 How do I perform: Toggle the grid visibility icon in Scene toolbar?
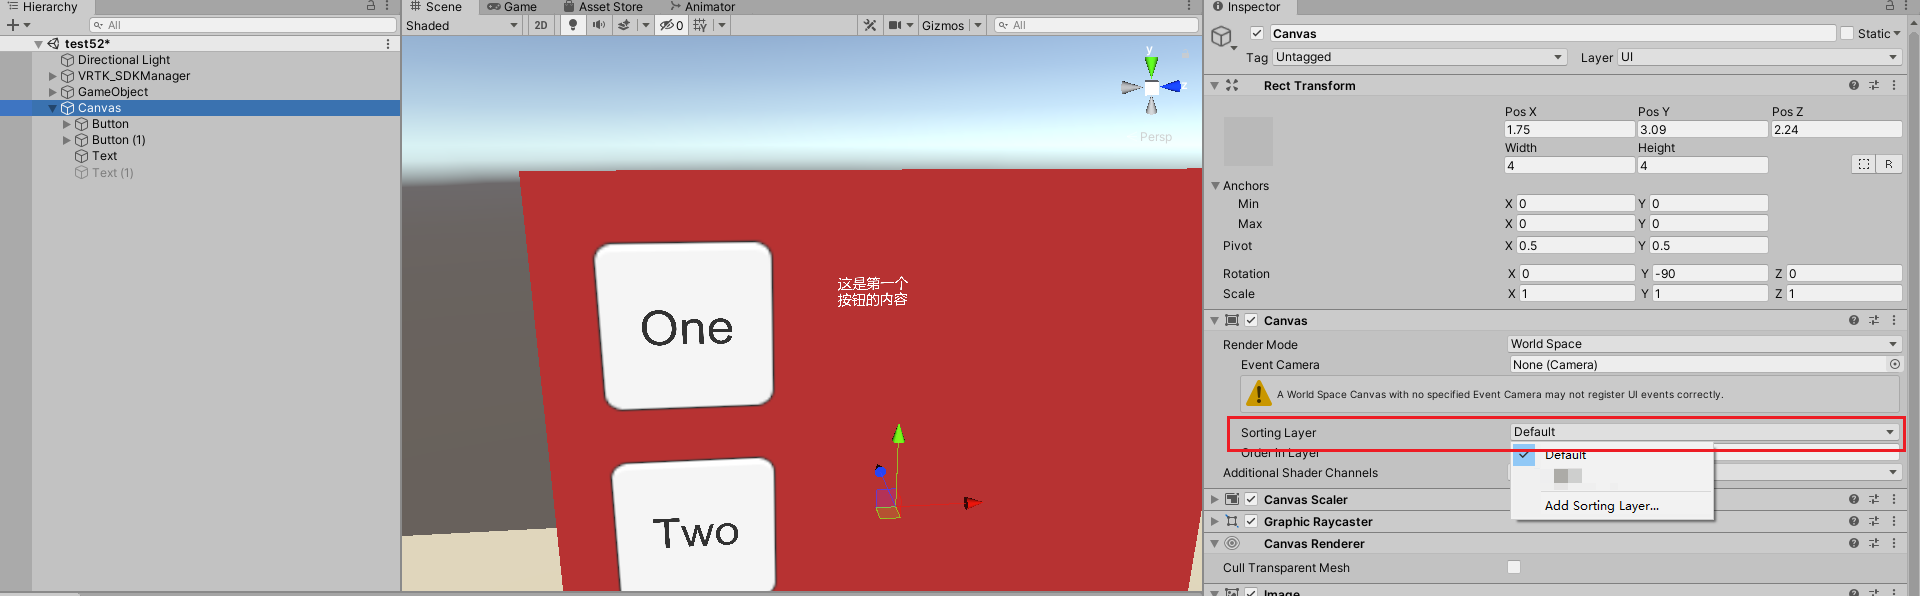pyautogui.click(x=700, y=25)
